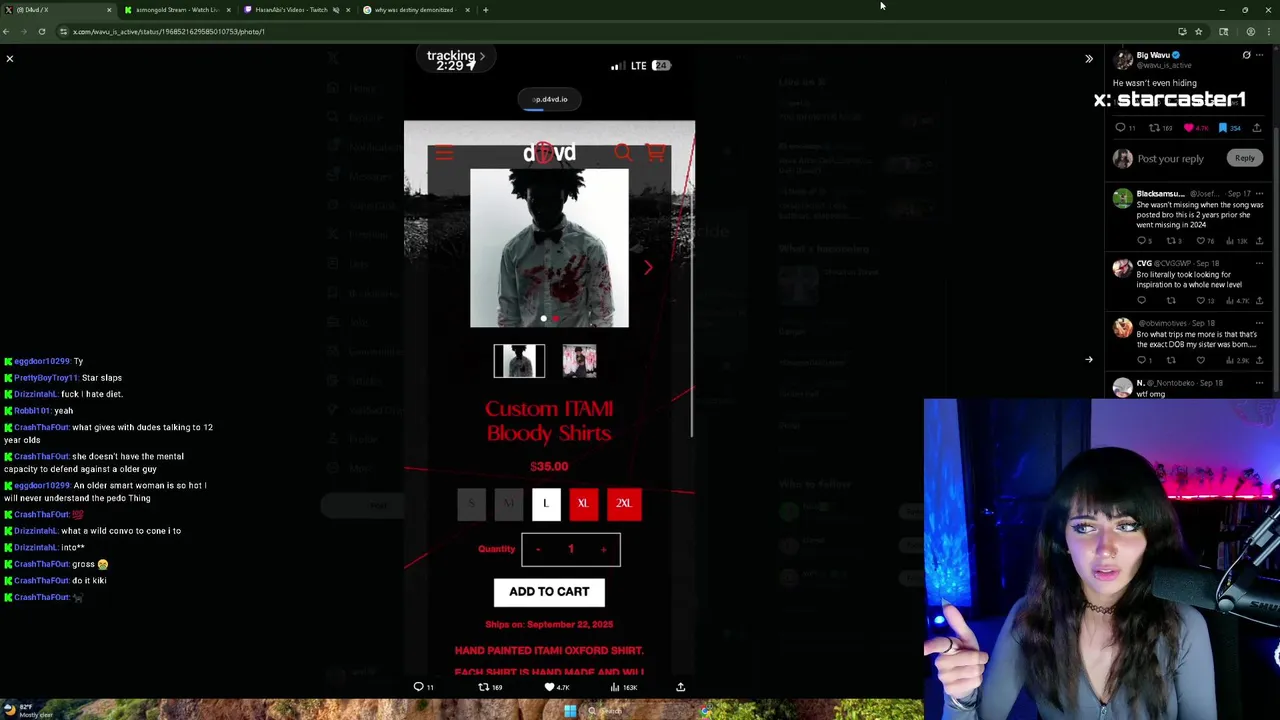Reply to Blacksamsu's comment showing 5 replies
1280x720 pixels.
[x=1141, y=241]
